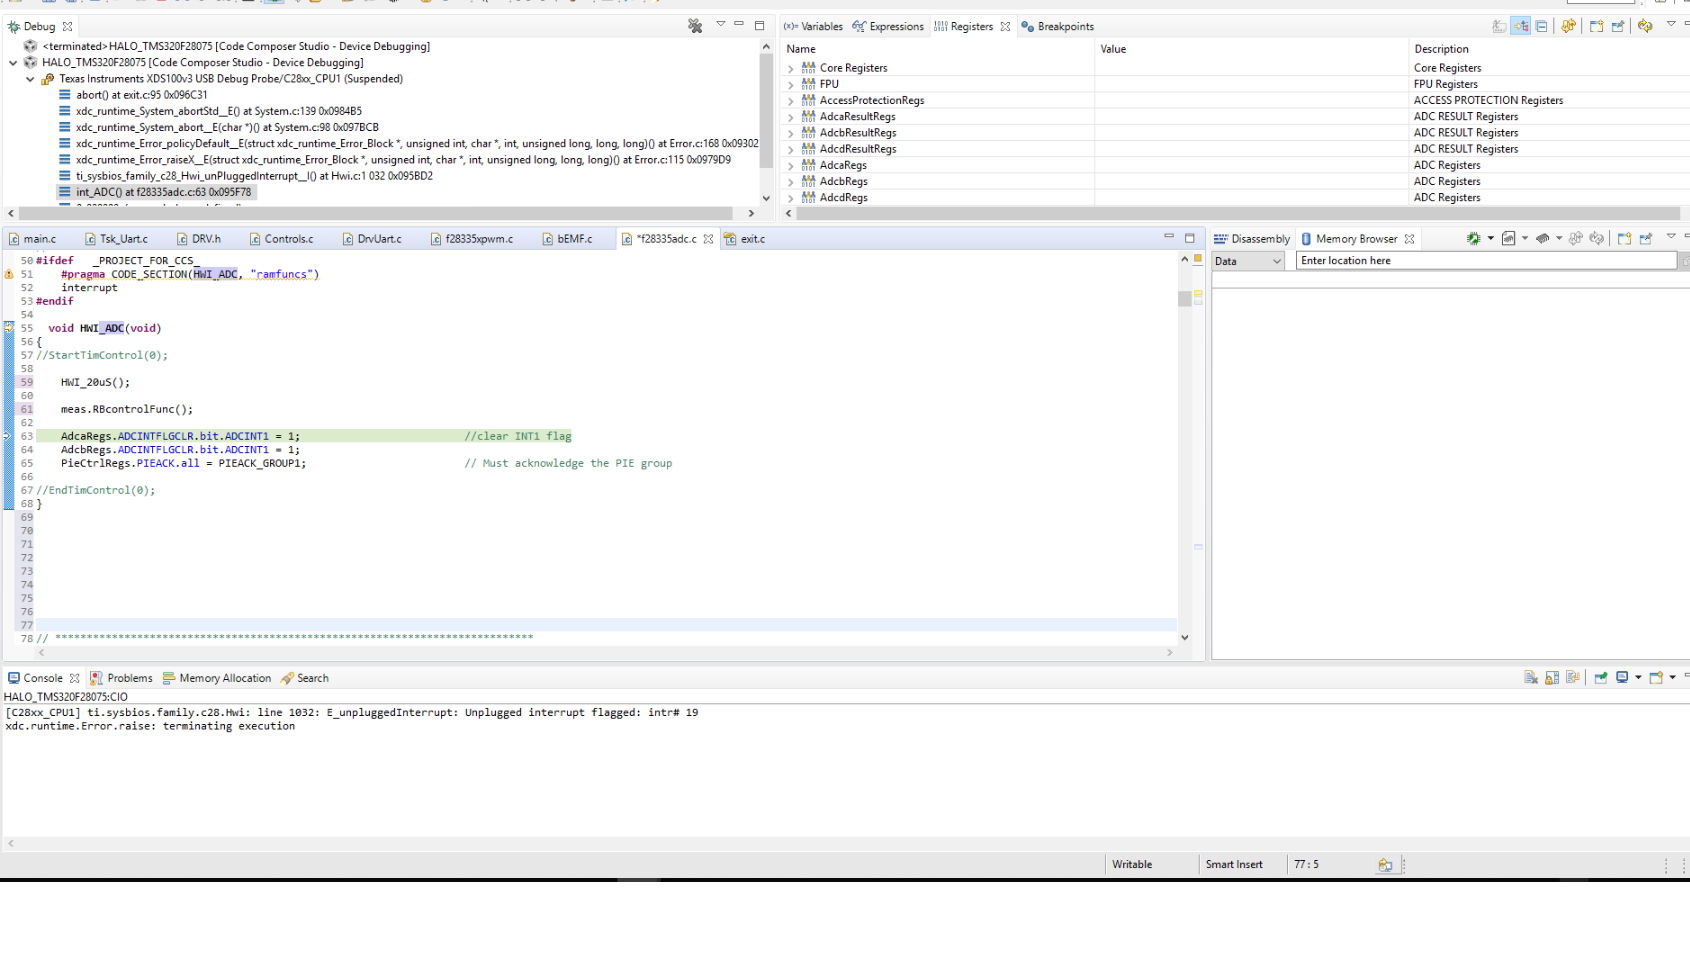Viewport: 1690px width, 973px height.
Task: Open Debug view menu dropdown triangle
Action: pyautogui.click(x=720, y=24)
